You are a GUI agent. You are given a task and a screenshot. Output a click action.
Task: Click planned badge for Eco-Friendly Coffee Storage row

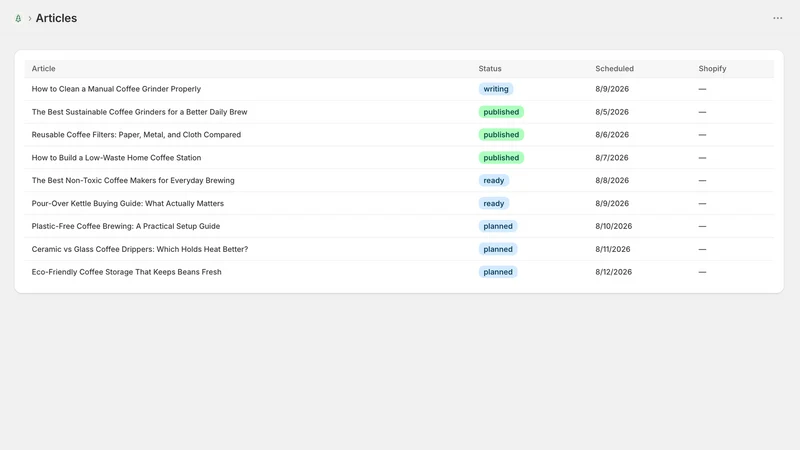coord(498,272)
